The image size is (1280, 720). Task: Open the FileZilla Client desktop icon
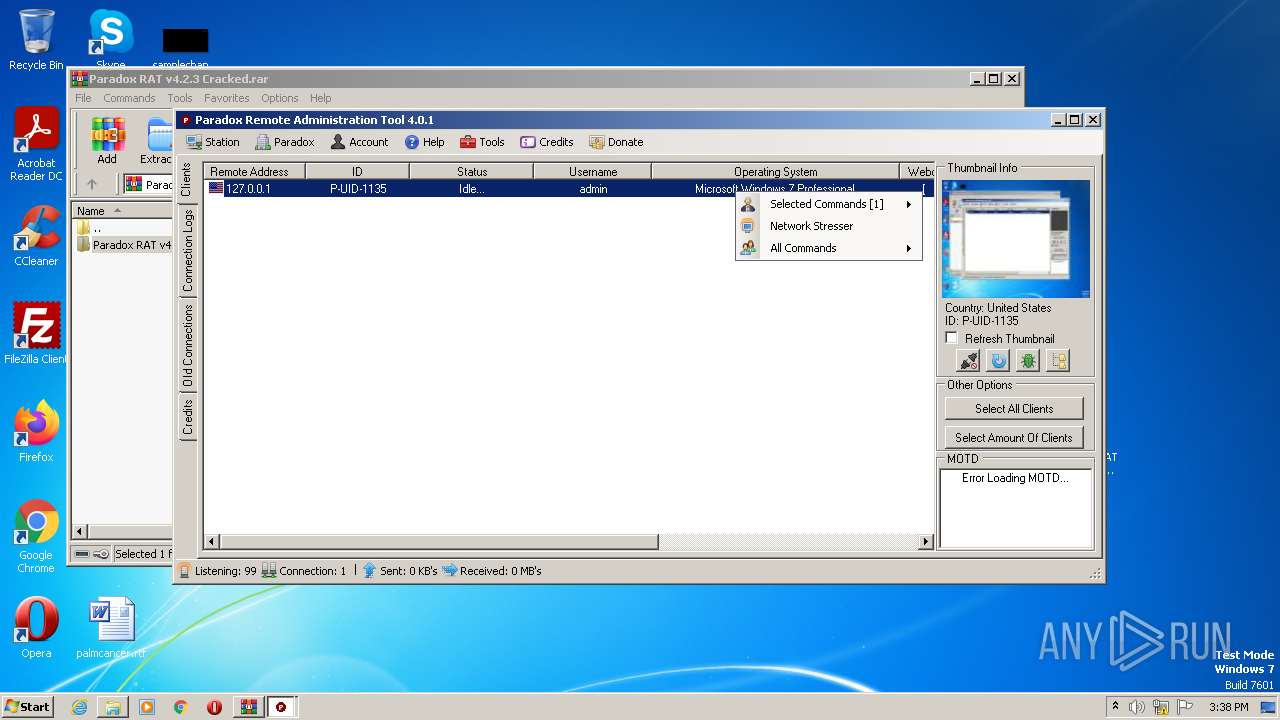(36, 334)
